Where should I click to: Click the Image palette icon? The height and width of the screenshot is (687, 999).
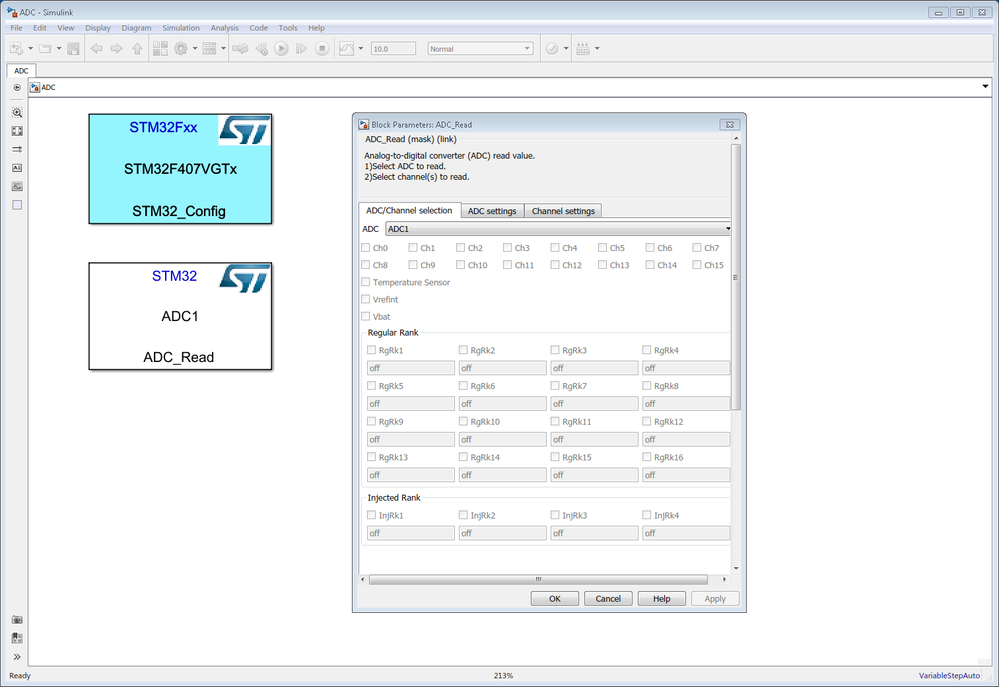point(17,186)
